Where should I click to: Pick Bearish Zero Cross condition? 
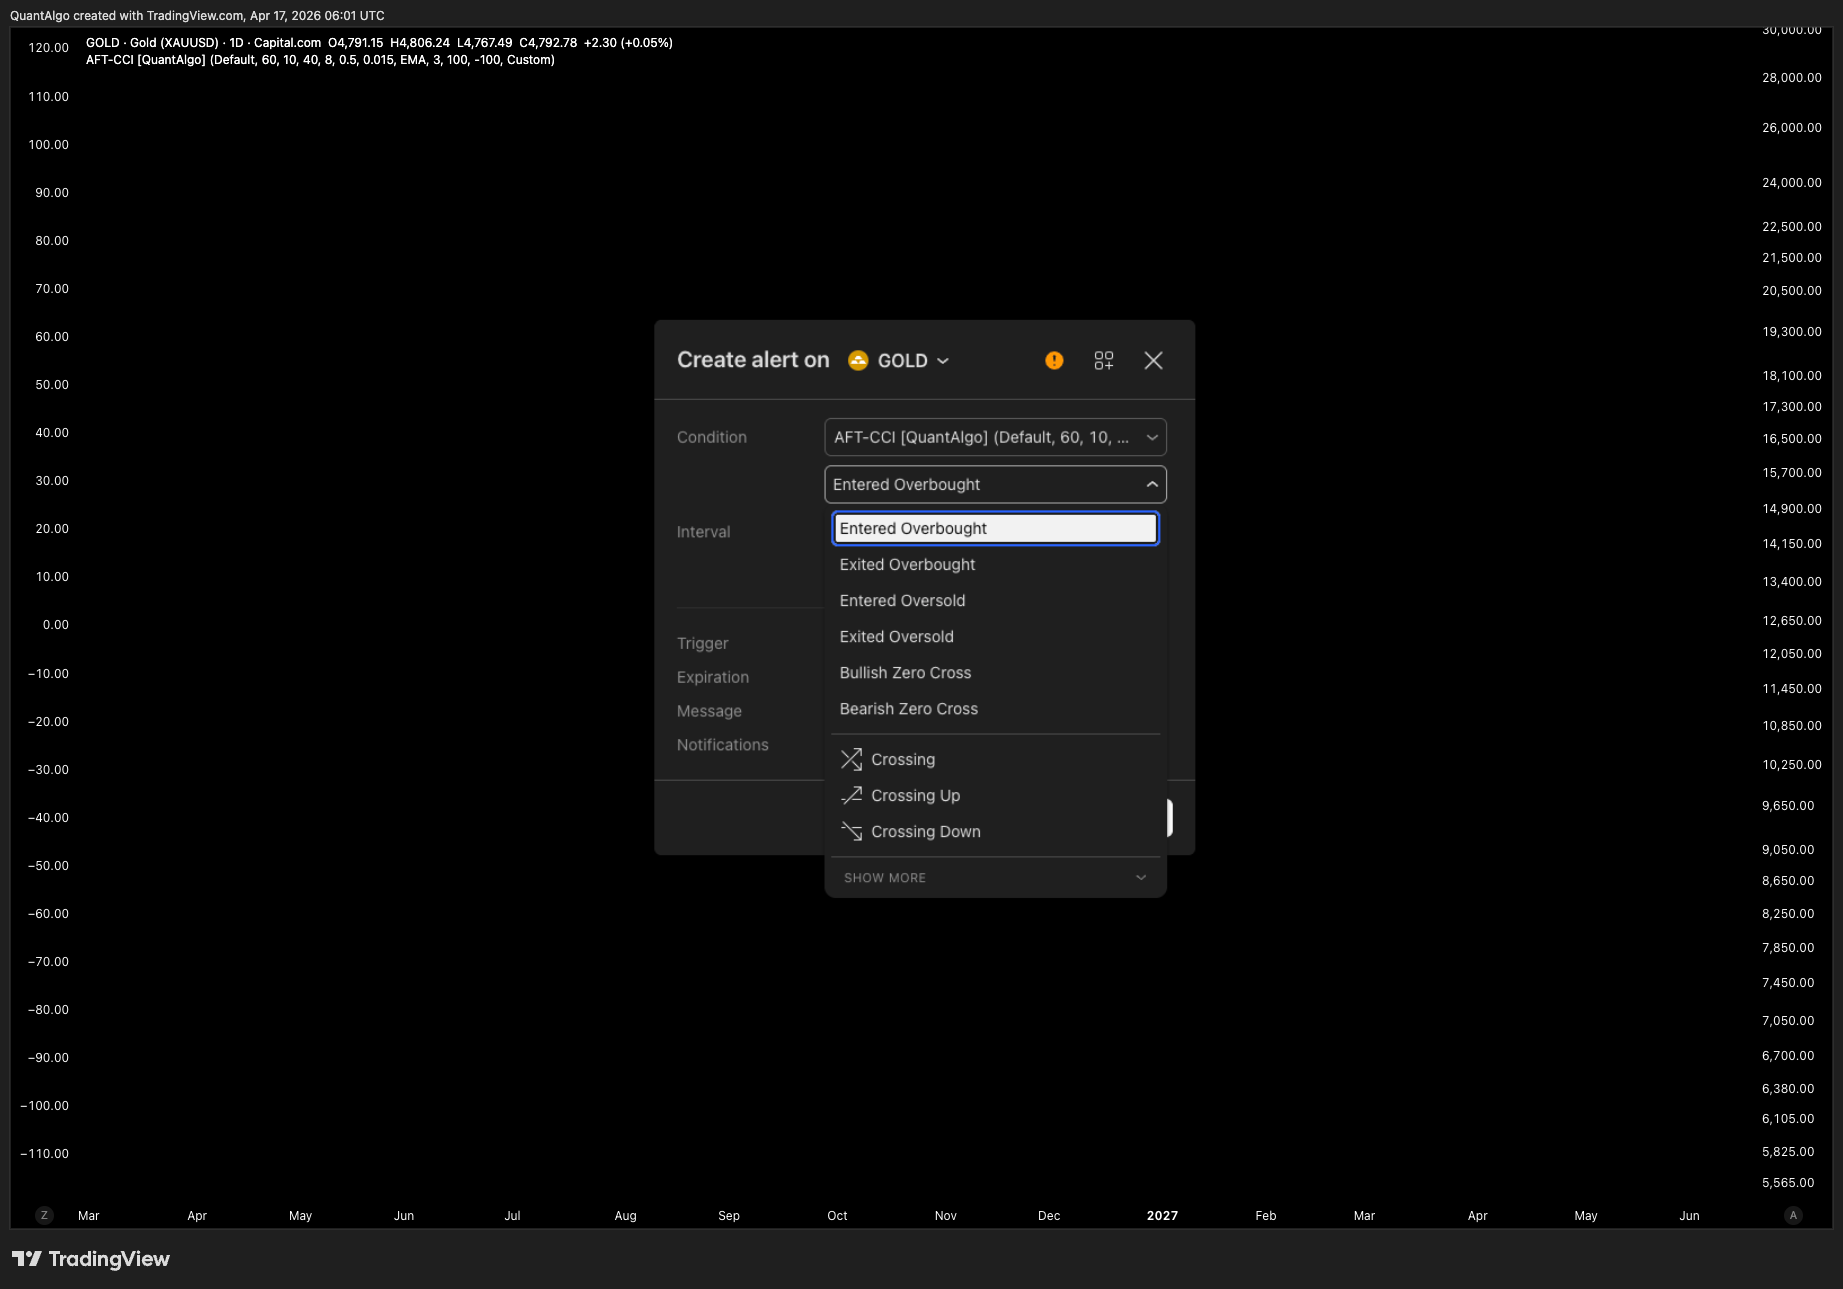click(x=995, y=708)
